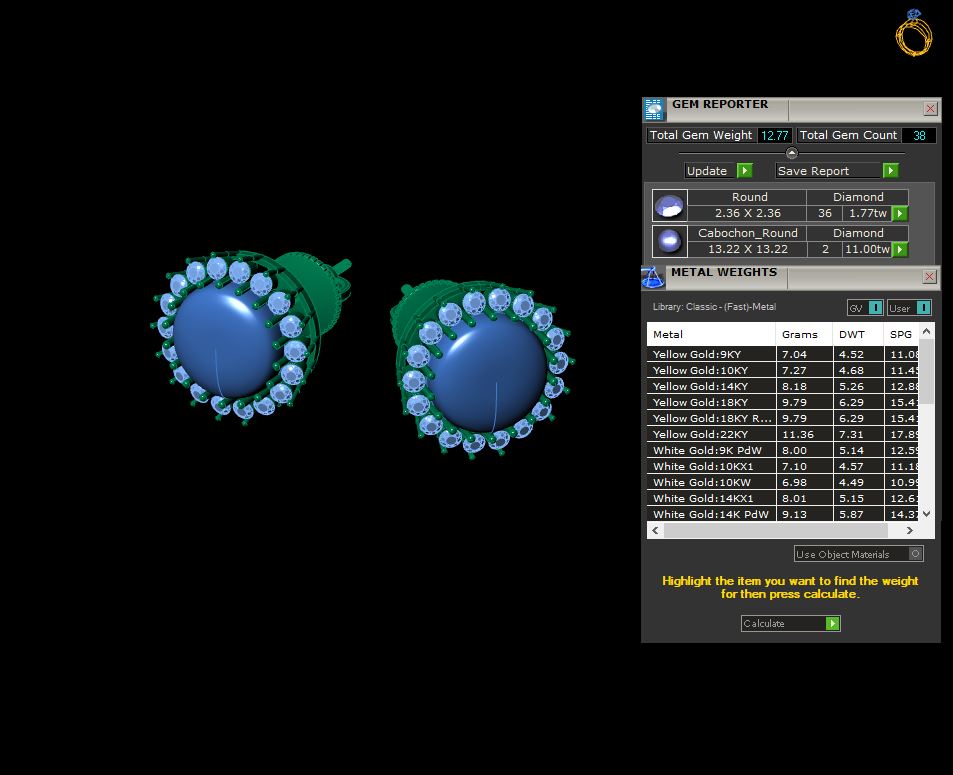The height and width of the screenshot is (775, 953).
Task: Click the Cabochon_Round gem icon
Action: point(670,241)
